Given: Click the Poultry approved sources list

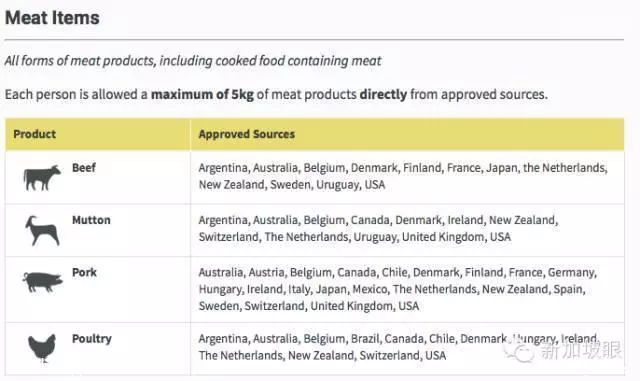Looking at the screenshot, I should click(x=399, y=347).
